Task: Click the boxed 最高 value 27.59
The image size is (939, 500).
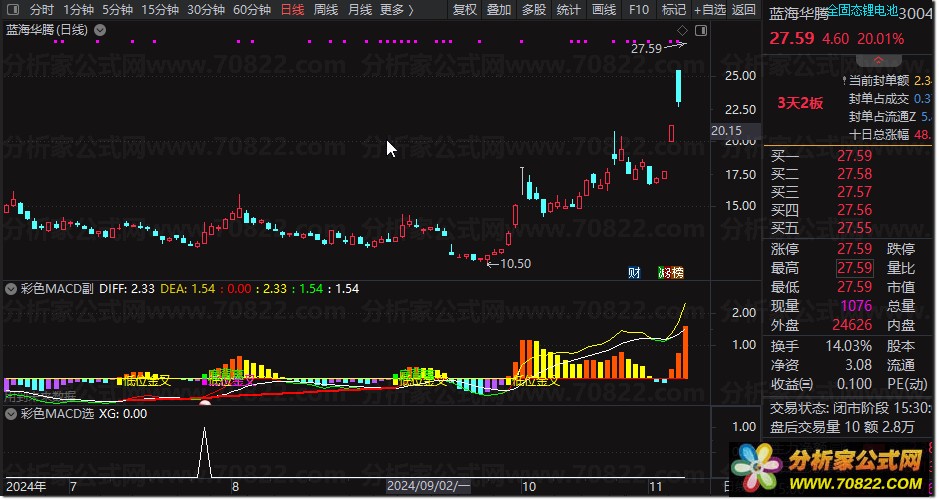Action: [x=855, y=268]
